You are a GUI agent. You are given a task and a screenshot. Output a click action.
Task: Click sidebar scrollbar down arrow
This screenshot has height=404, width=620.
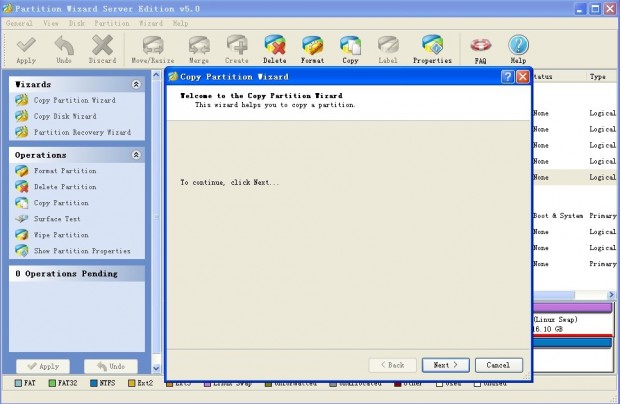(x=156, y=368)
